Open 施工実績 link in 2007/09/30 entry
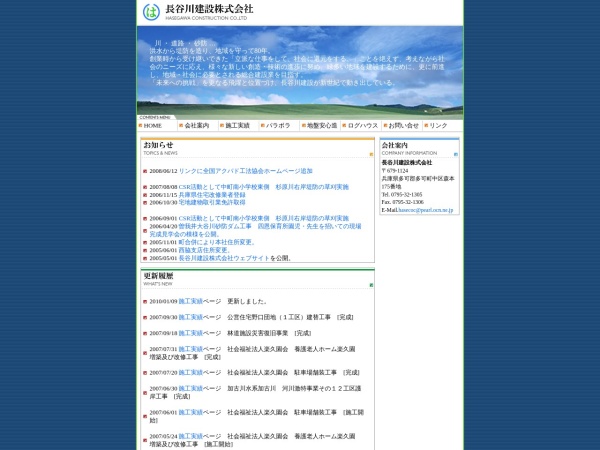The width and height of the screenshot is (600, 450). pyautogui.click(x=191, y=317)
